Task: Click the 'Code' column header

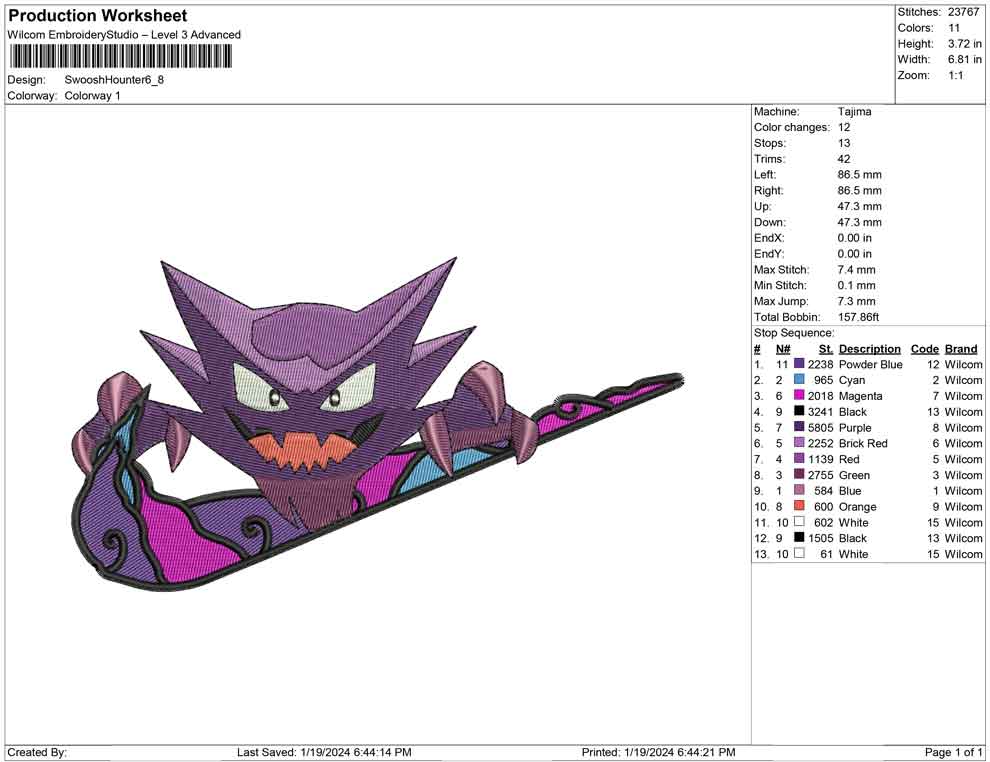Action: 924,349
